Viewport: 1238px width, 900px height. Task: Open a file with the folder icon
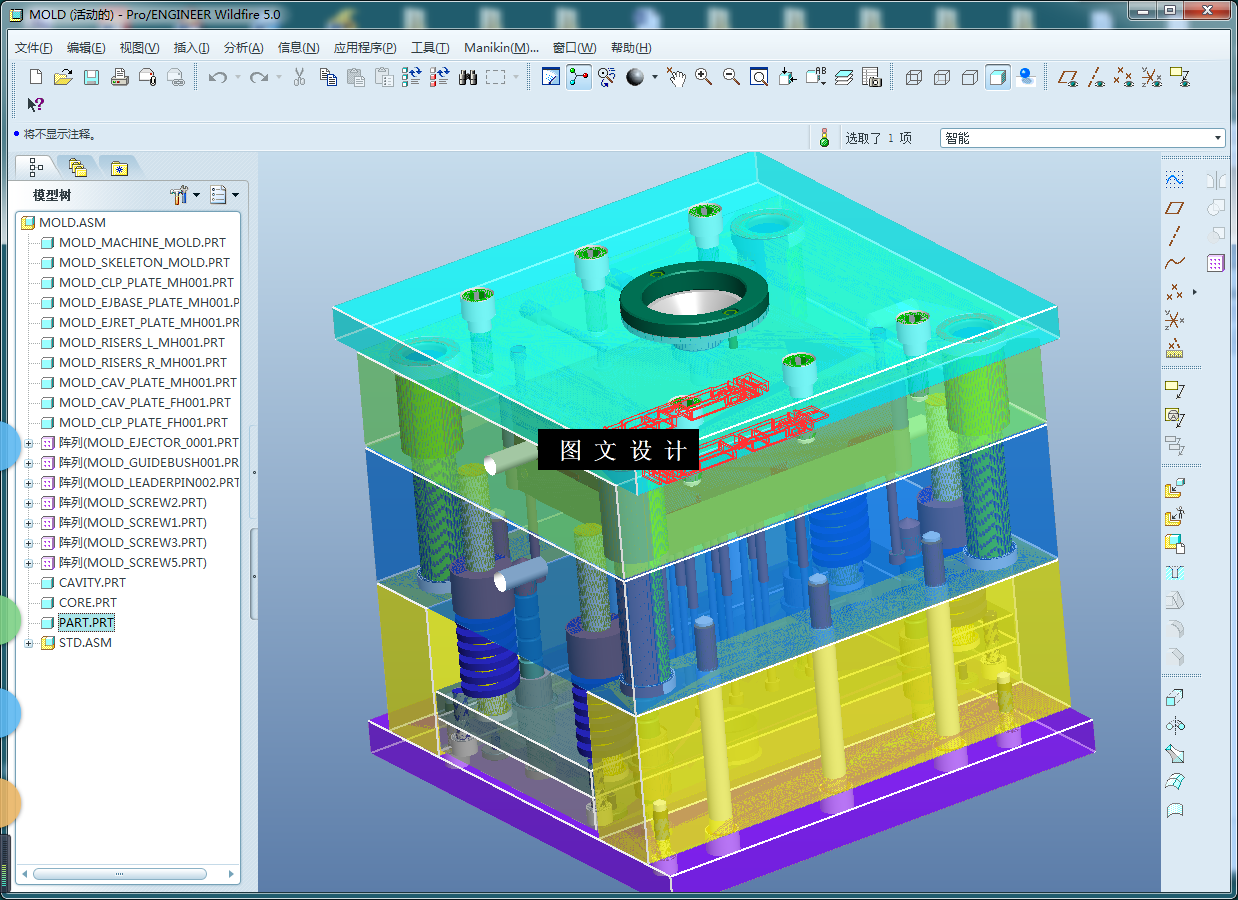[x=63, y=77]
